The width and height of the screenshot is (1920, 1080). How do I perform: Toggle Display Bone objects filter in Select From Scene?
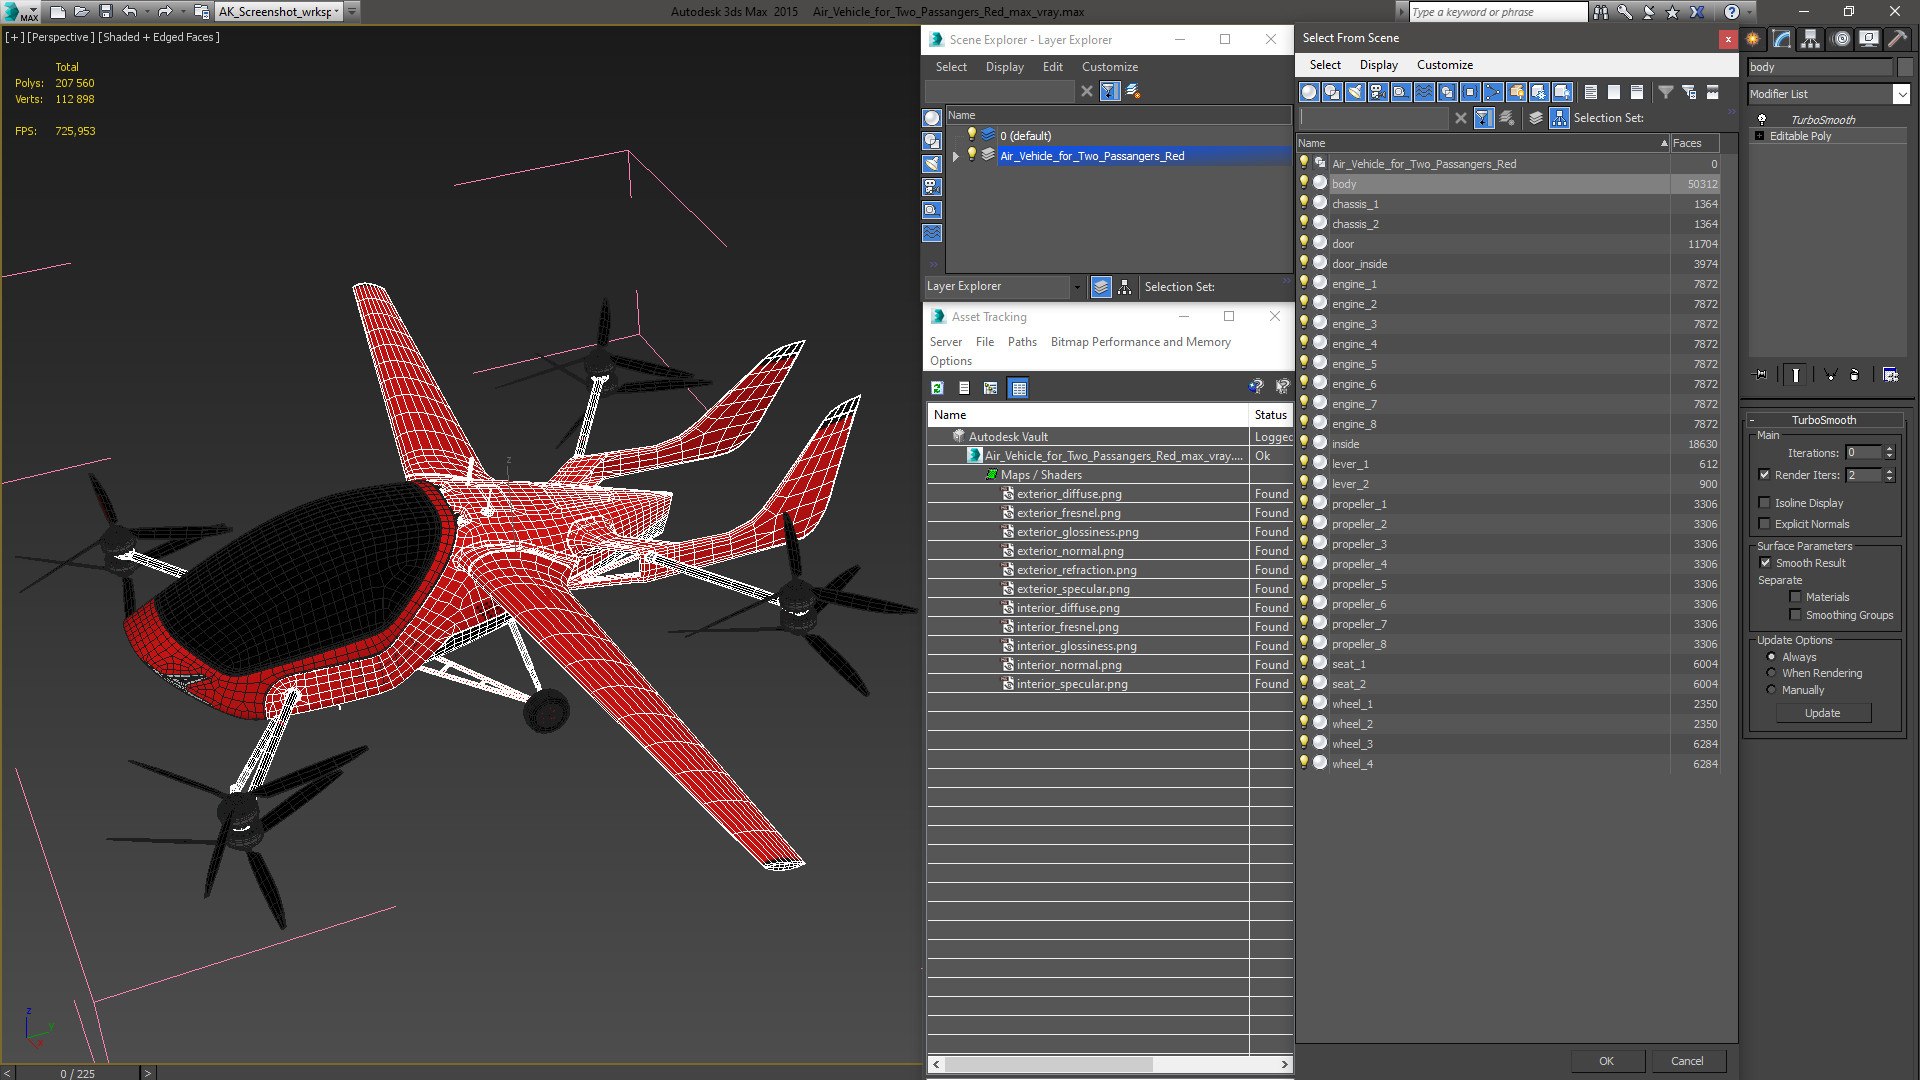(1493, 92)
